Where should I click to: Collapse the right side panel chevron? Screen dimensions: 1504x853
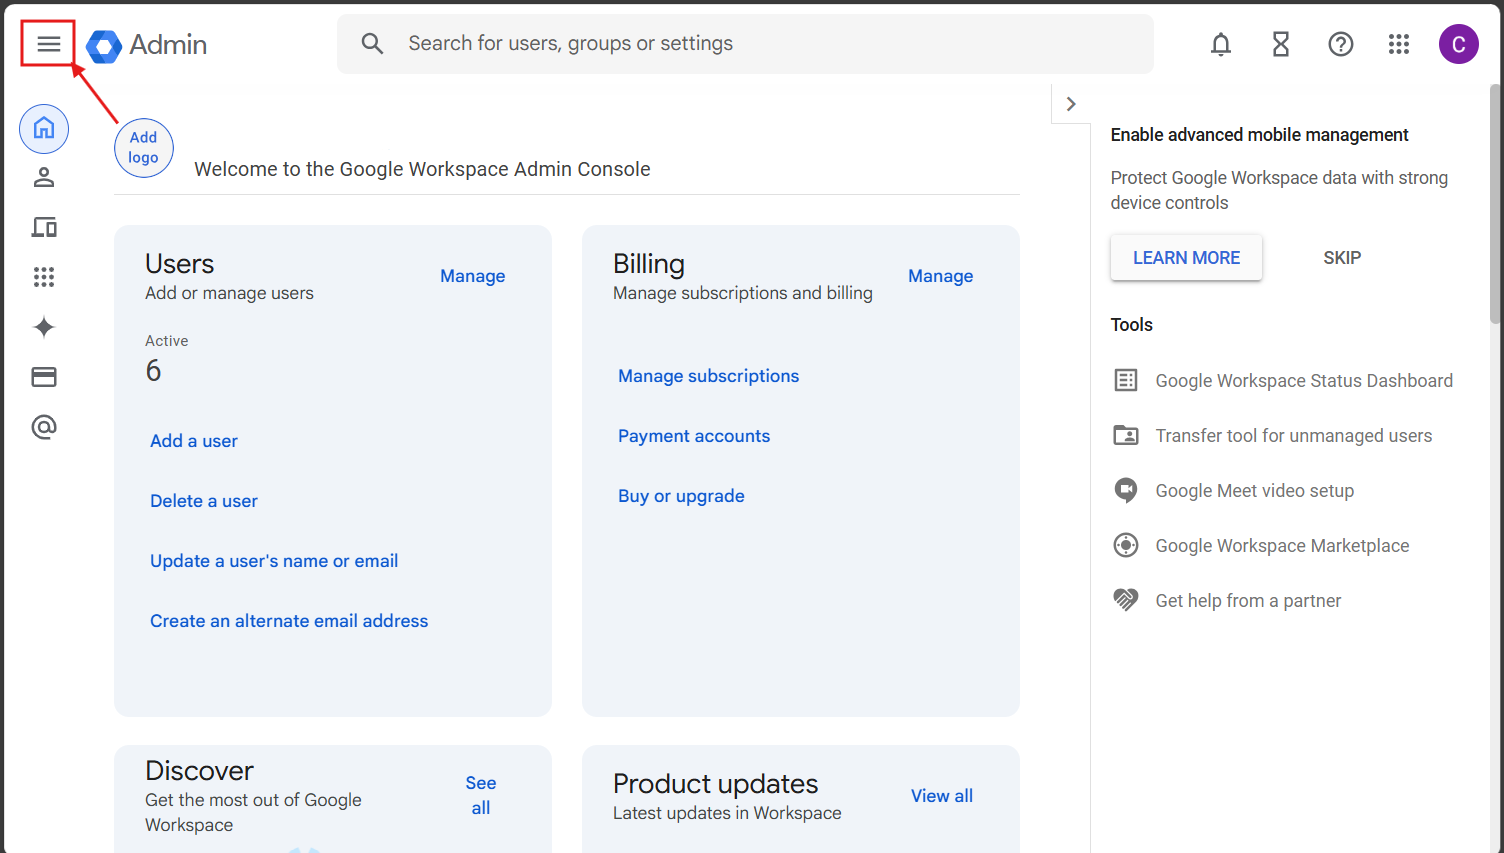click(x=1070, y=104)
